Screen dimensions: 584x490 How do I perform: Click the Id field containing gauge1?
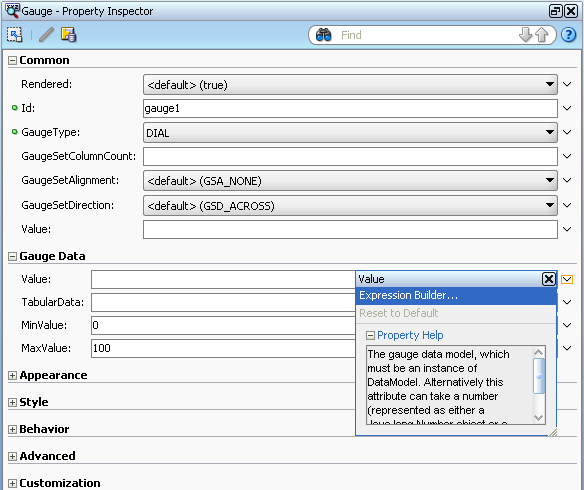350,108
